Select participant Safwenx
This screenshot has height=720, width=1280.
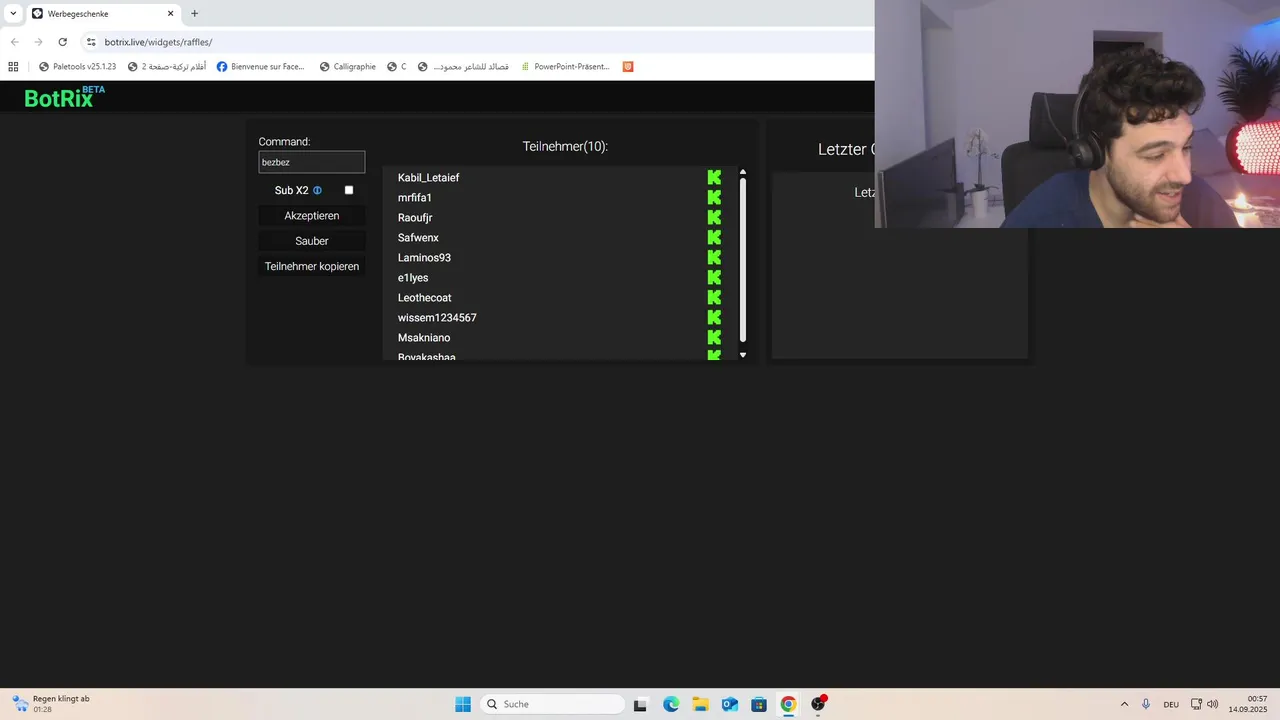[418, 237]
